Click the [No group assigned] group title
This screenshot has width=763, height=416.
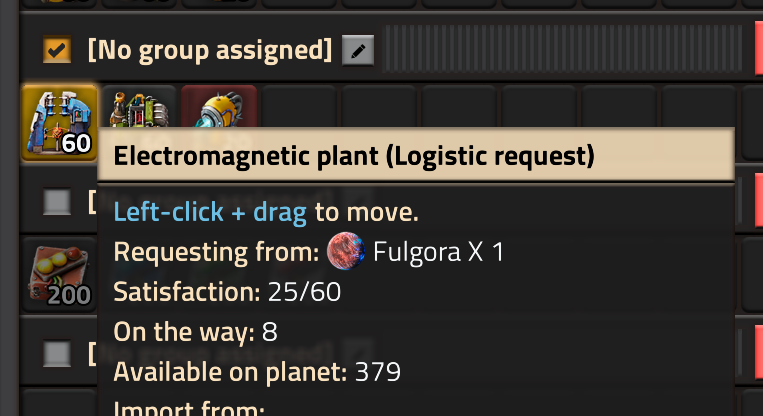(x=210, y=50)
